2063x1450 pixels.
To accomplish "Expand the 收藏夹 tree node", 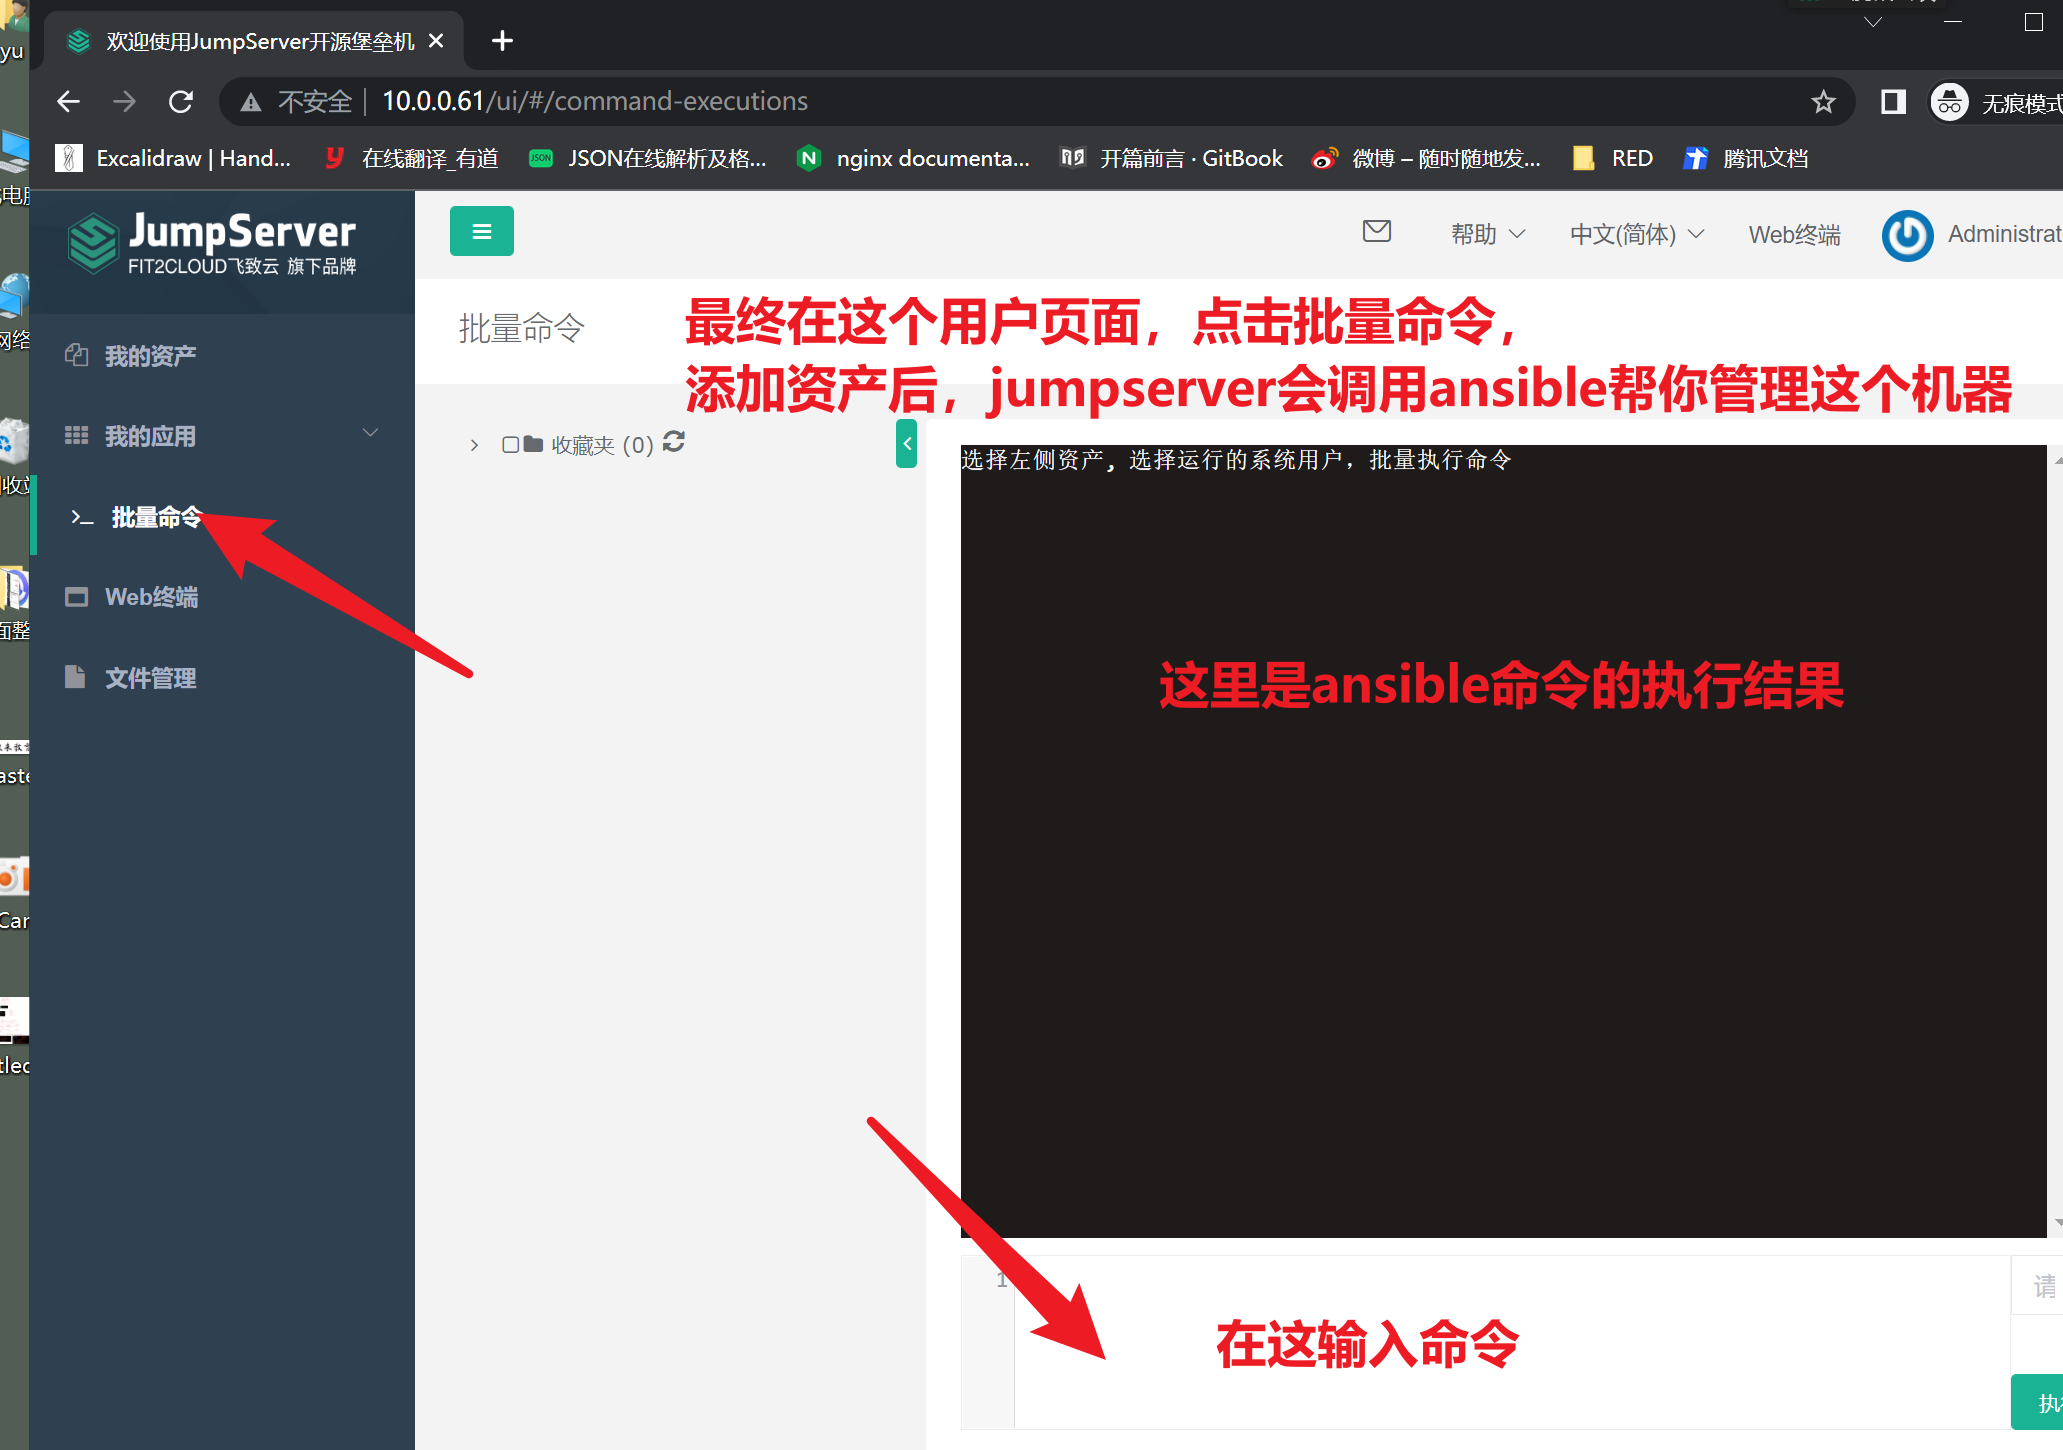I will click(474, 445).
